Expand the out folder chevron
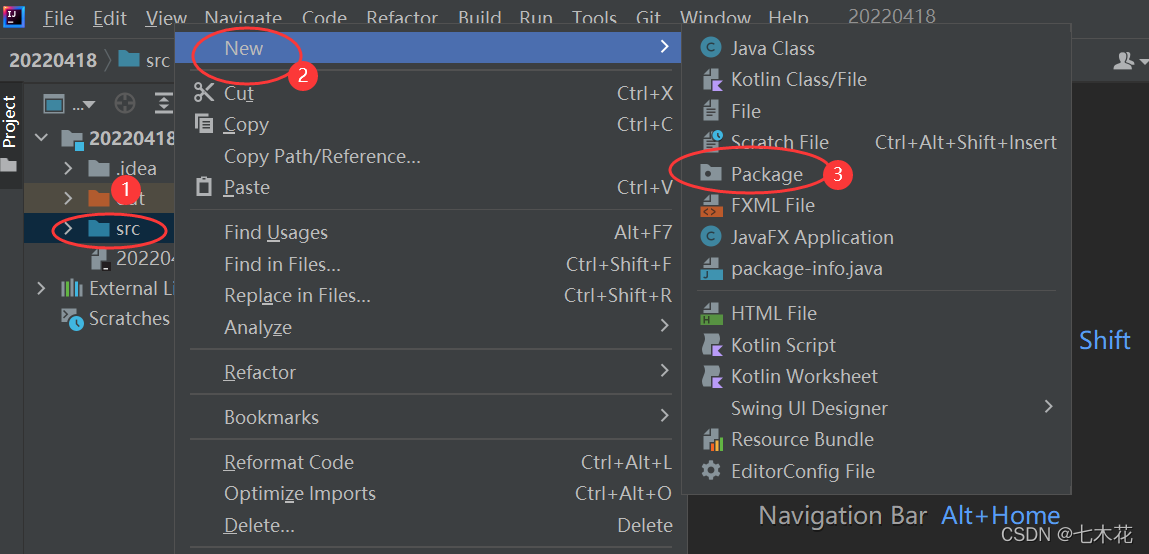The height and width of the screenshot is (554, 1149). point(68,198)
